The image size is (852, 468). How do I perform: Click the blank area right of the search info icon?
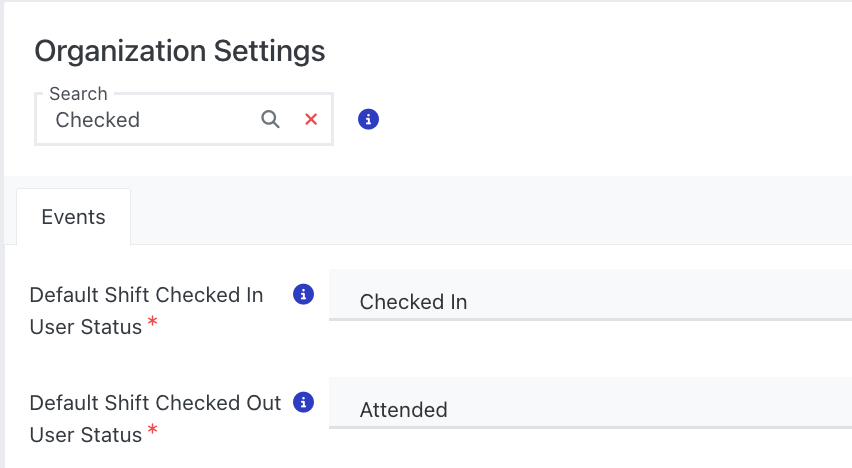click(x=600, y=119)
